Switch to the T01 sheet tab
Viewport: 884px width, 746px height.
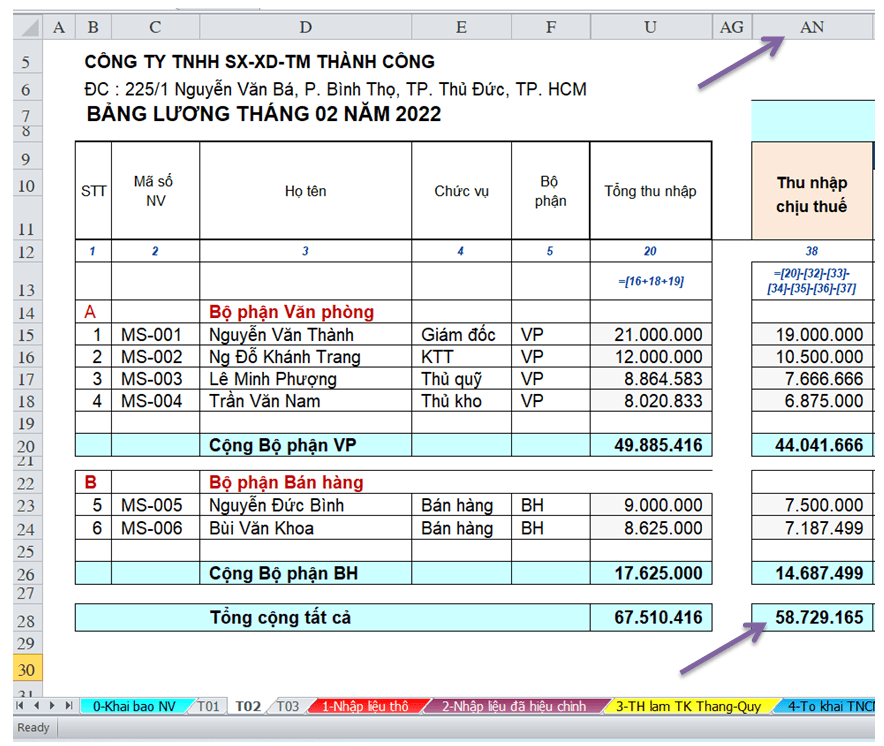click(x=208, y=706)
